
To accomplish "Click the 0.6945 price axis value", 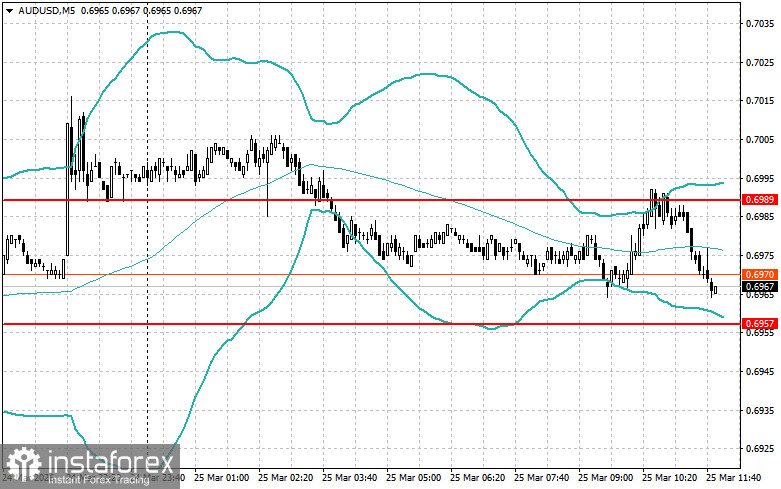I will coord(760,371).
